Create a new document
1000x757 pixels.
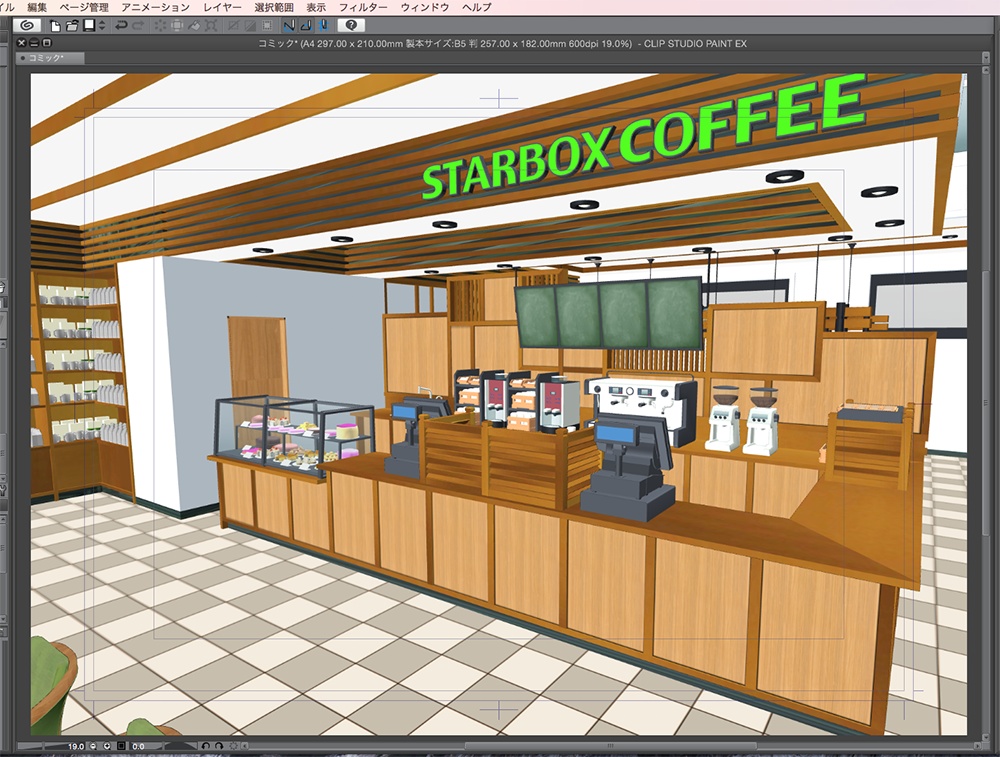coord(55,26)
